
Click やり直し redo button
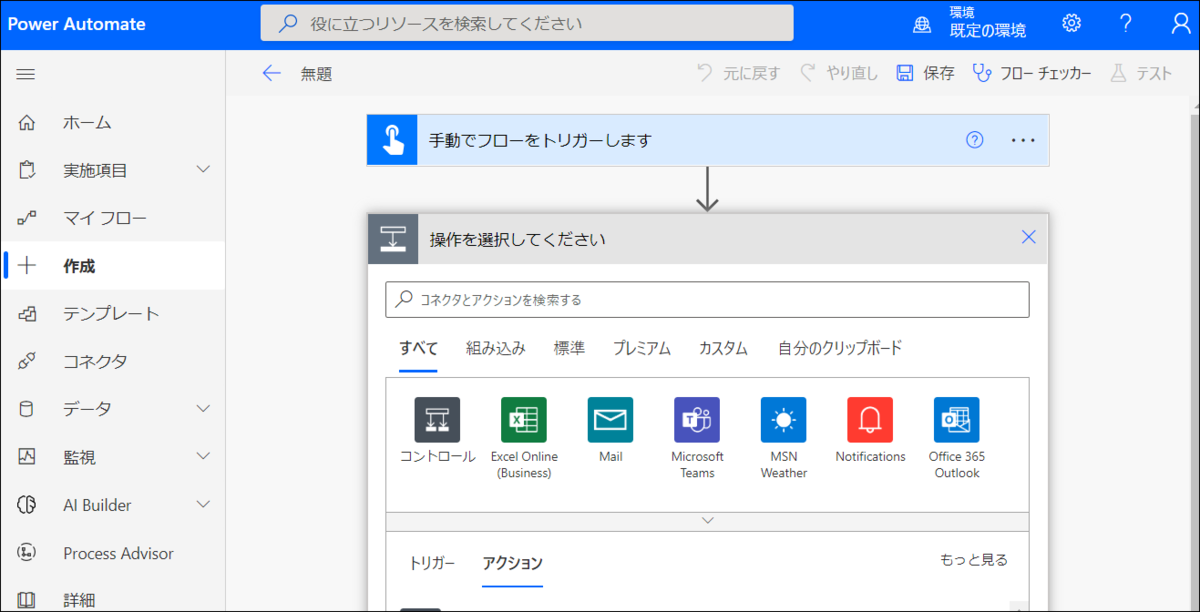pyautogui.click(x=838, y=73)
